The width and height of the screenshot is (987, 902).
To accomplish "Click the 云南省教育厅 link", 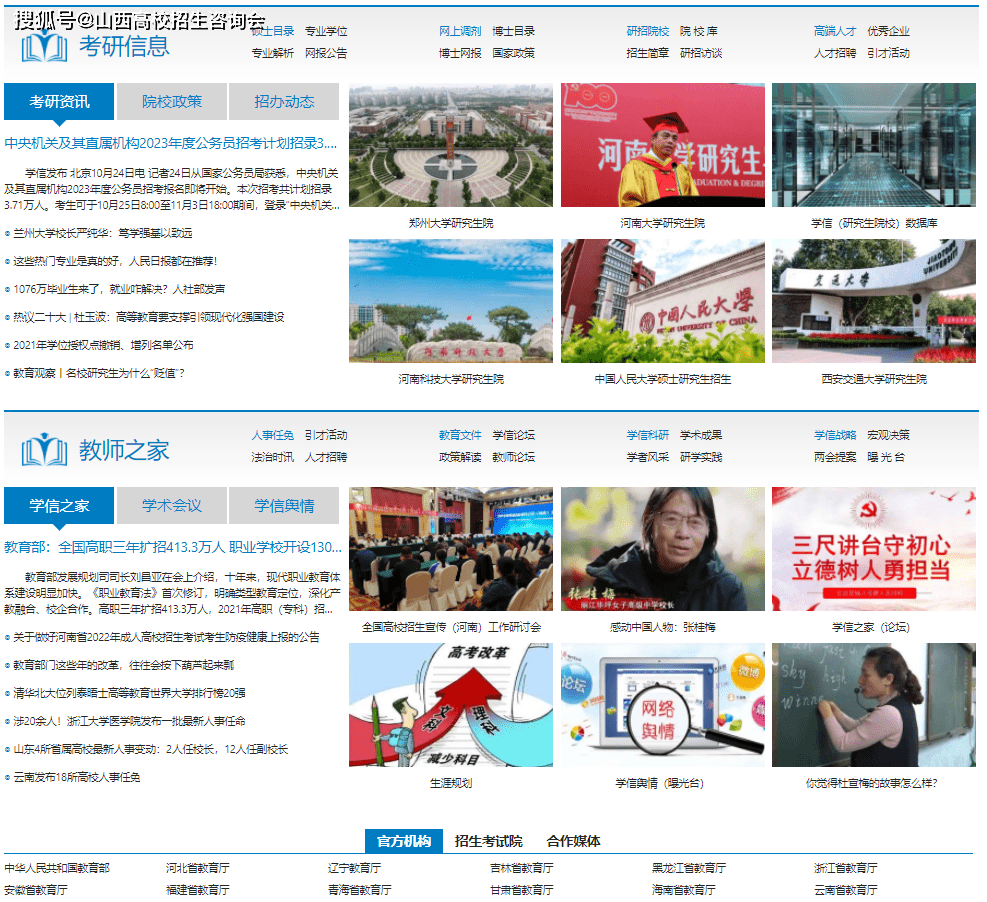I will (x=845, y=890).
